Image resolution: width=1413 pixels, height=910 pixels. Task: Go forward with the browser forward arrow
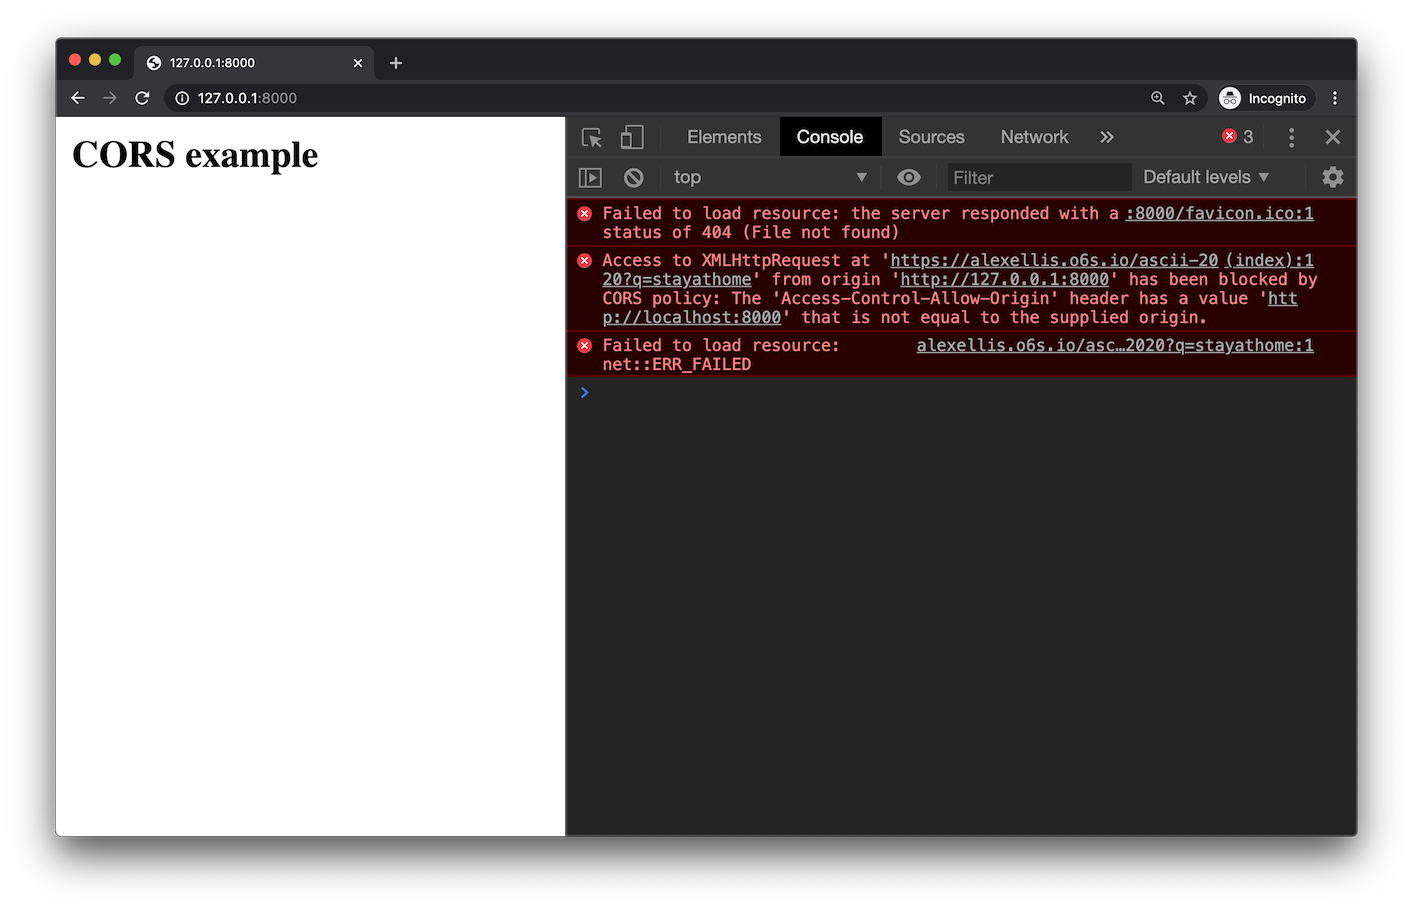coord(110,98)
